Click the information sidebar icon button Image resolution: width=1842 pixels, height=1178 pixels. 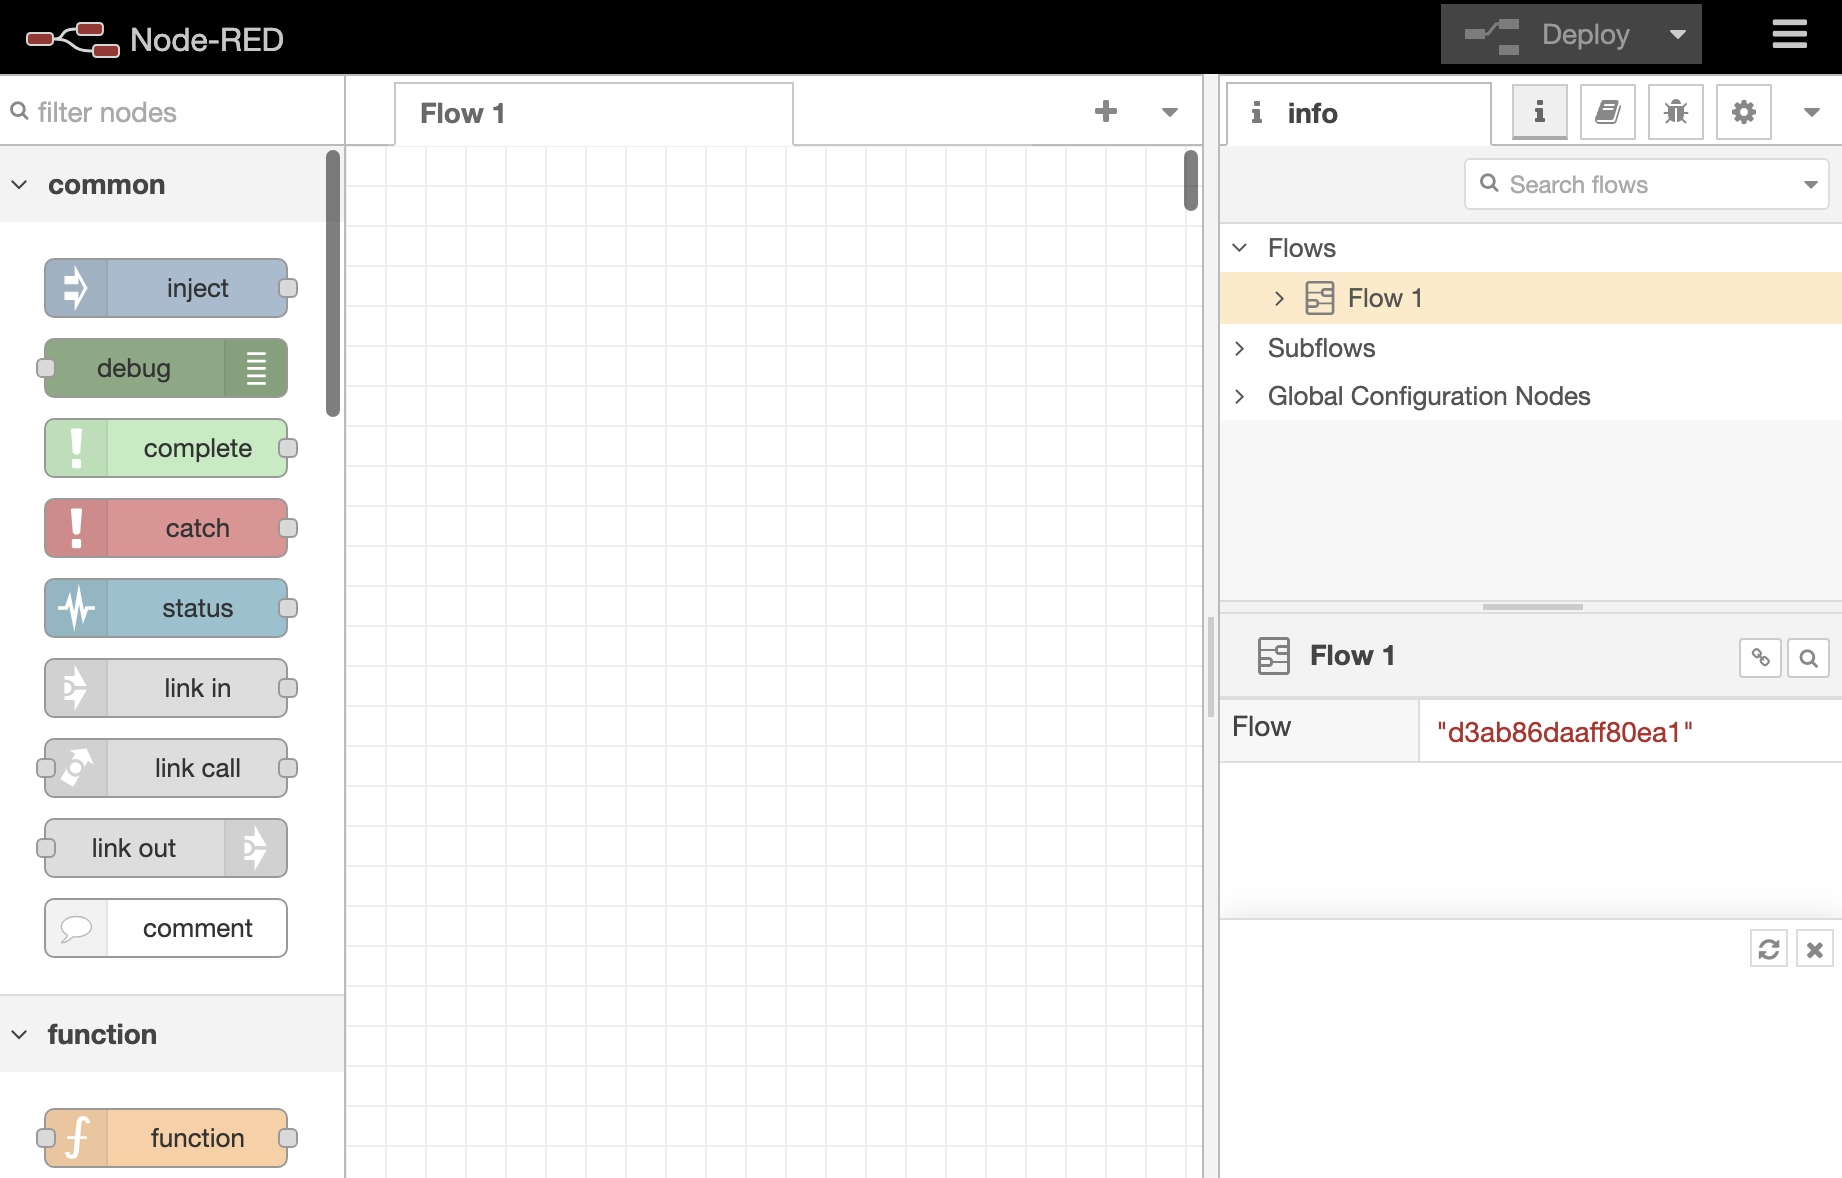pos(1539,112)
